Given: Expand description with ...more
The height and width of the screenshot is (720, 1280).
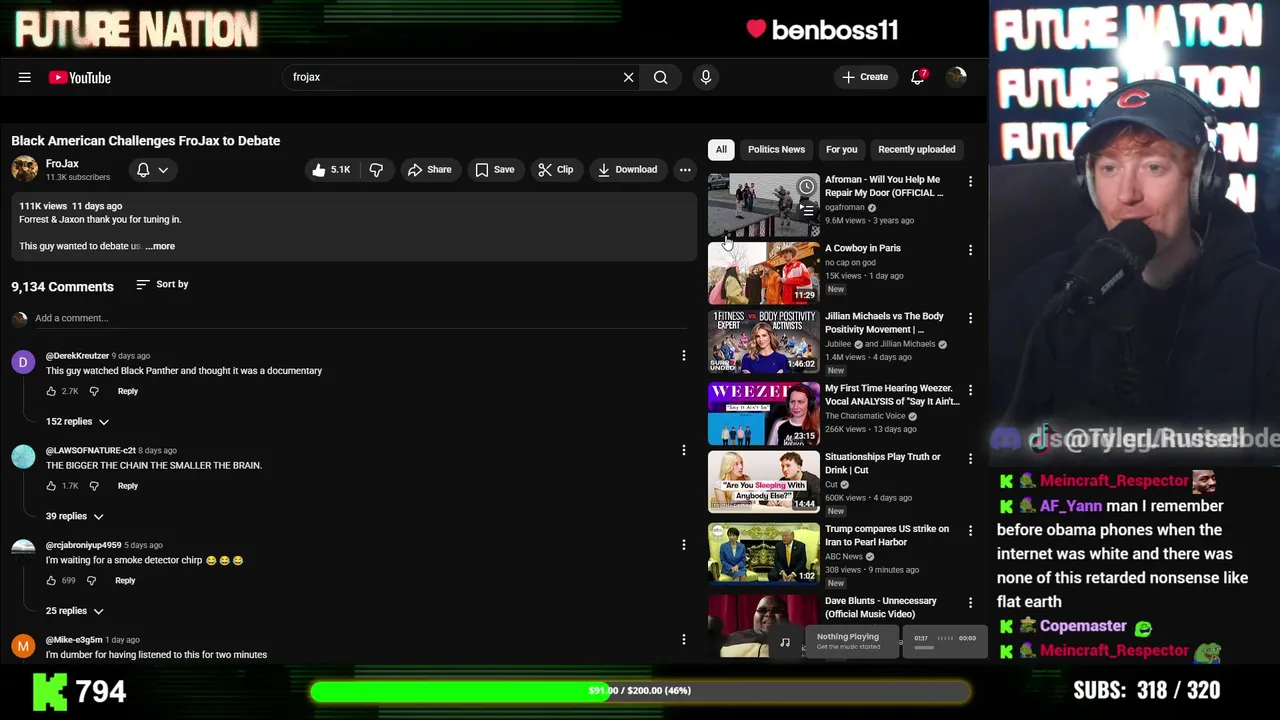Looking at the screenshot, I should pyautogui.click(x=160, y=246).
